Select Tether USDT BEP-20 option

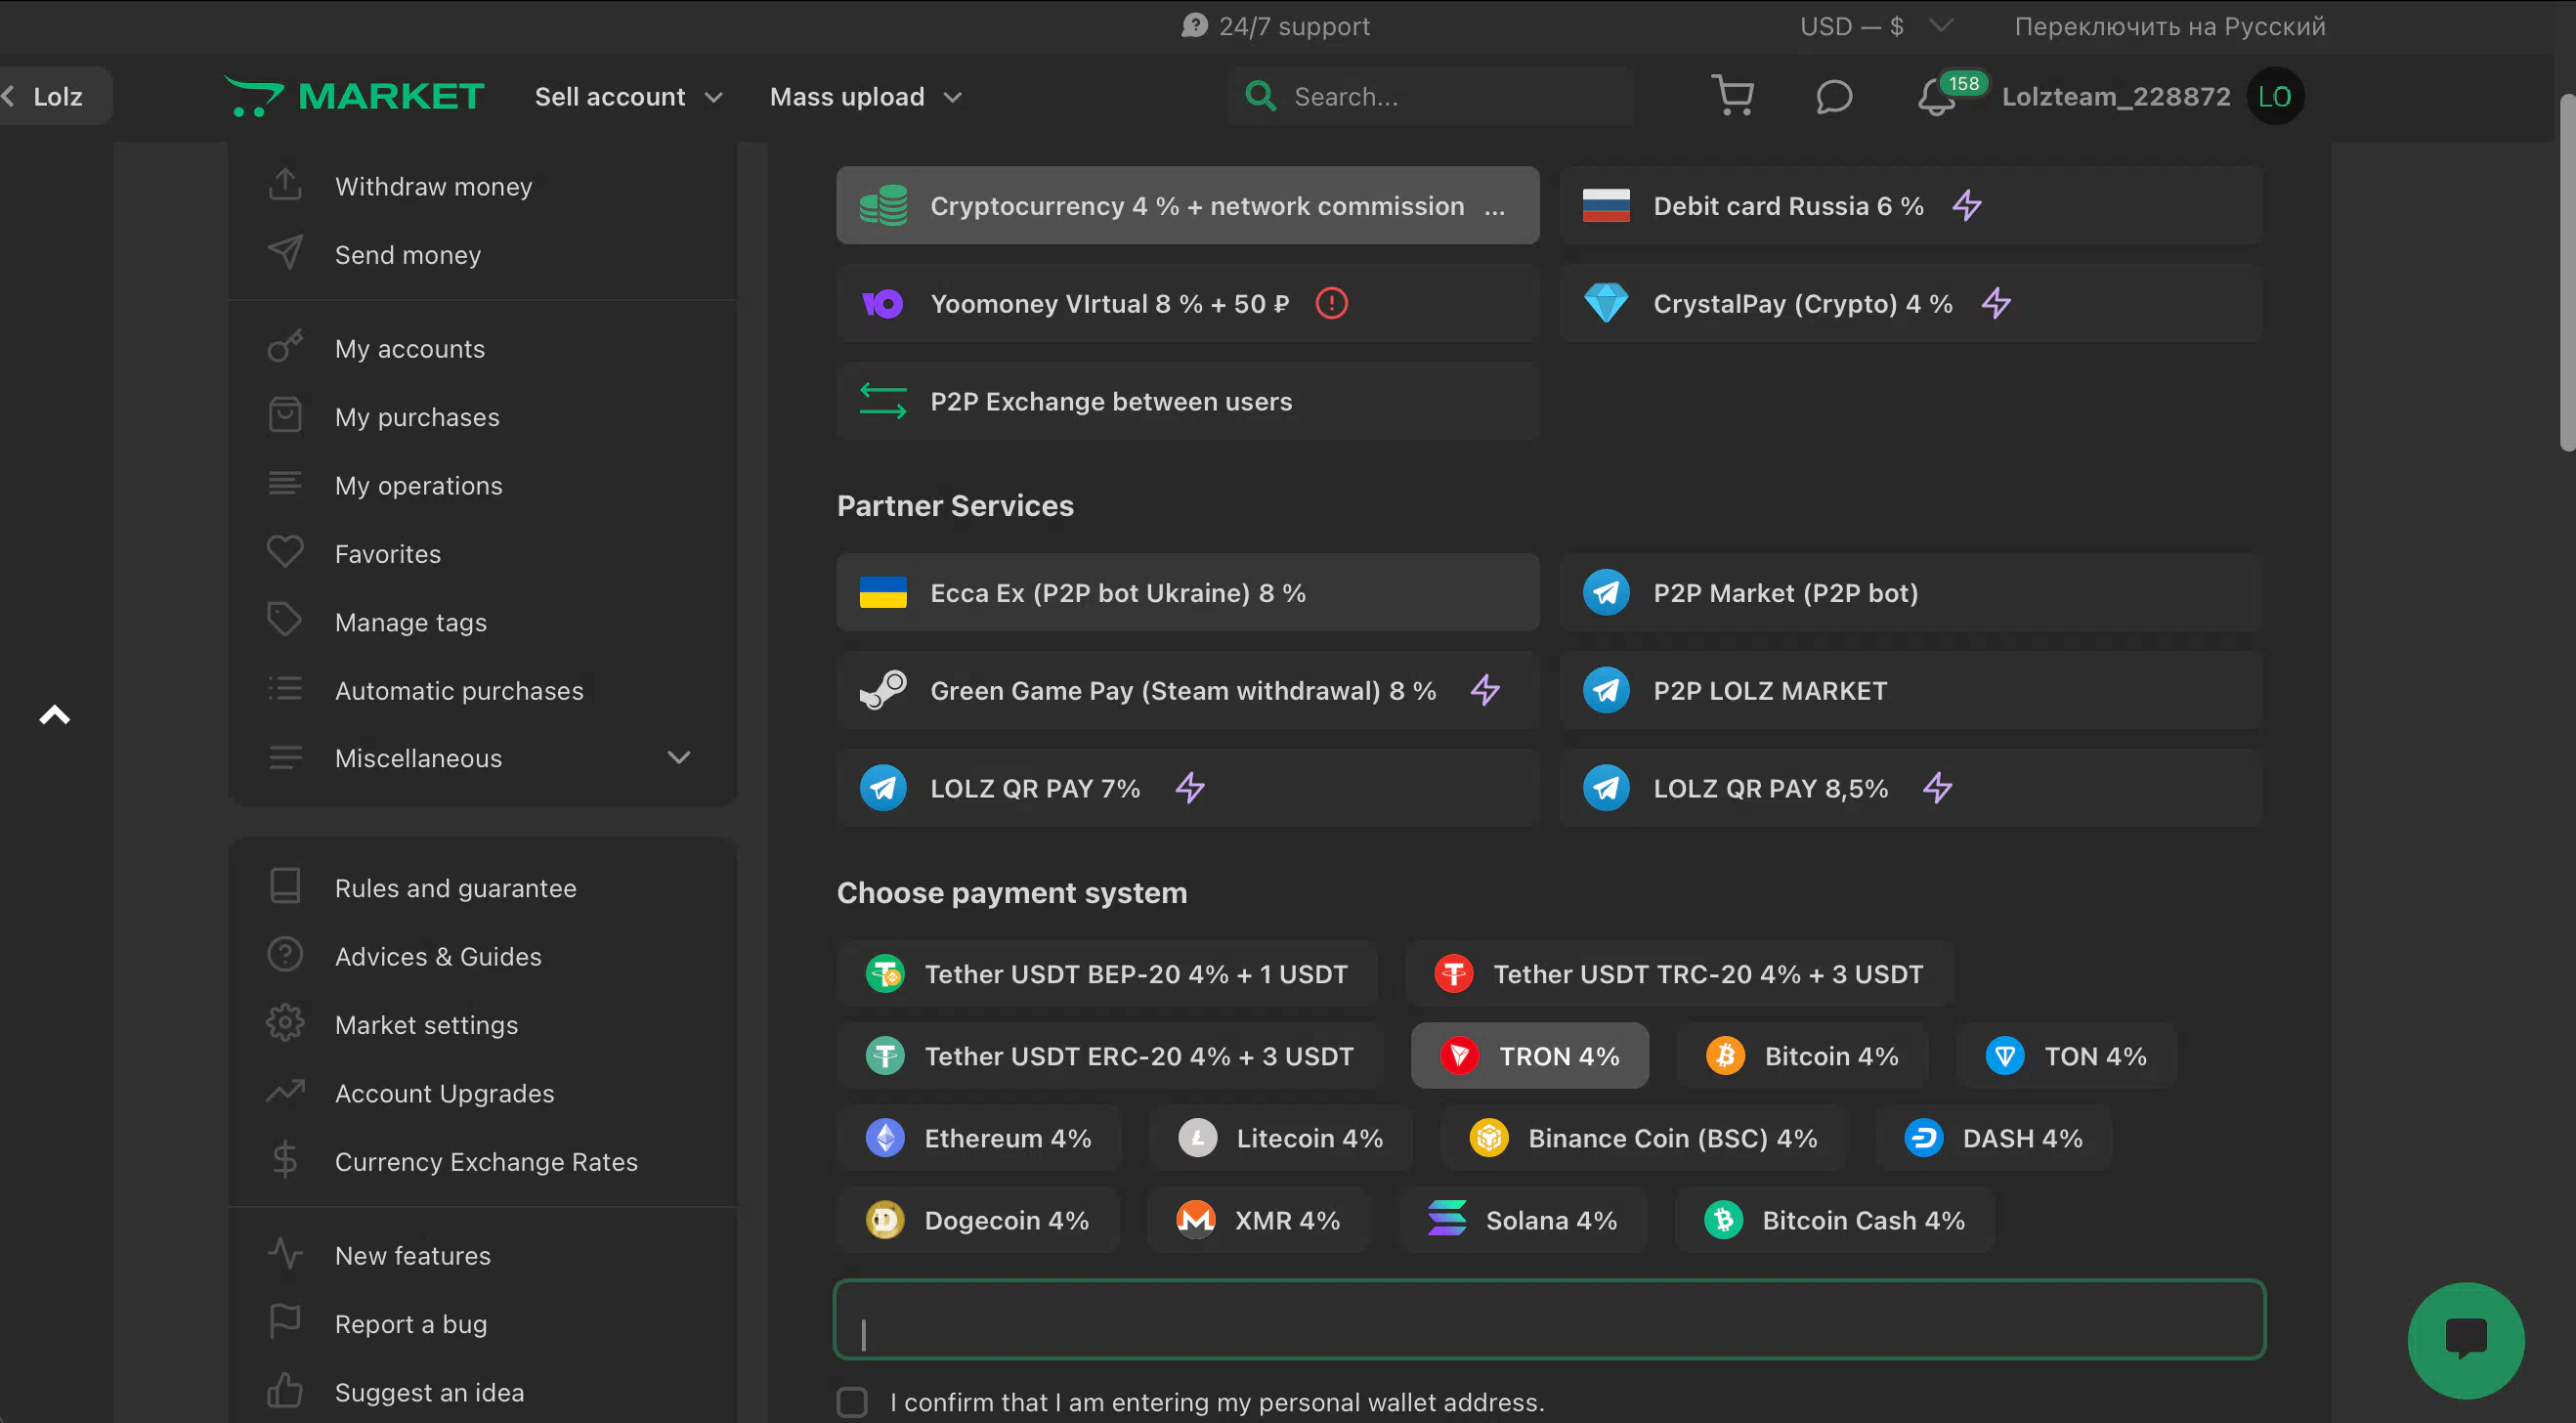(x=1106, y=973)
